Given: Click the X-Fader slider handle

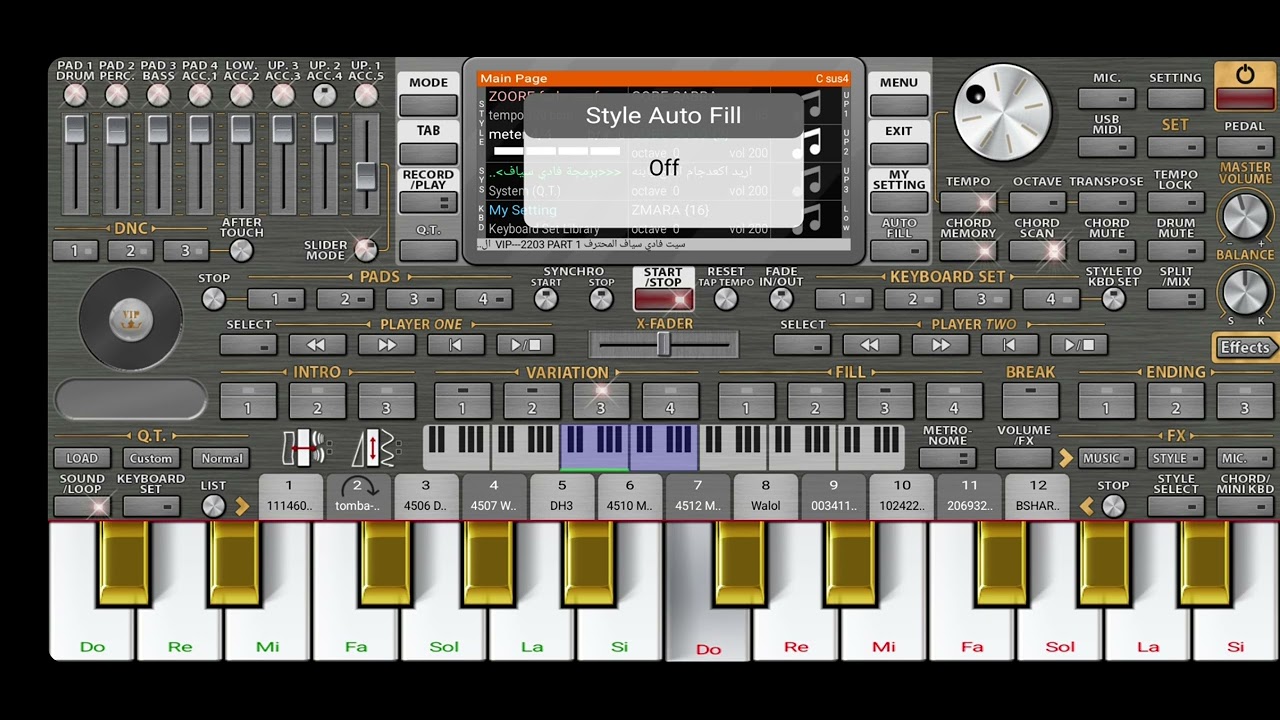Looking at the screenshot, I should (x=663, y=344).
